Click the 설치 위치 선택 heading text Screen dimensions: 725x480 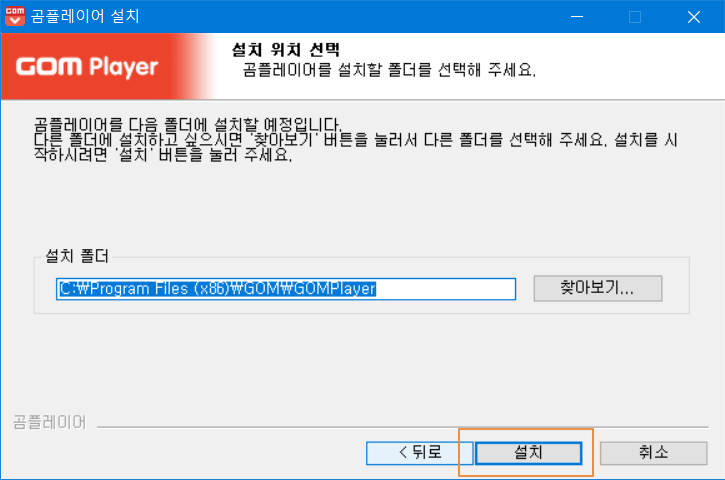tap(286, 49)
